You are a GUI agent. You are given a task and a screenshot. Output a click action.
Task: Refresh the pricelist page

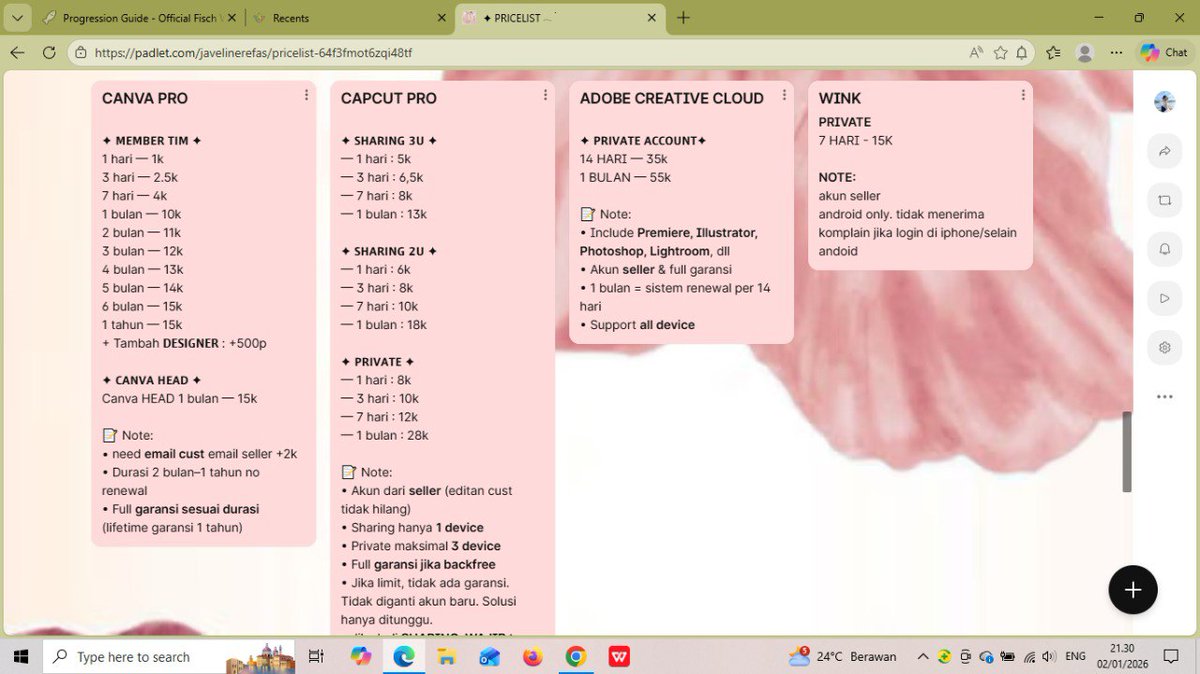point(49,52)
